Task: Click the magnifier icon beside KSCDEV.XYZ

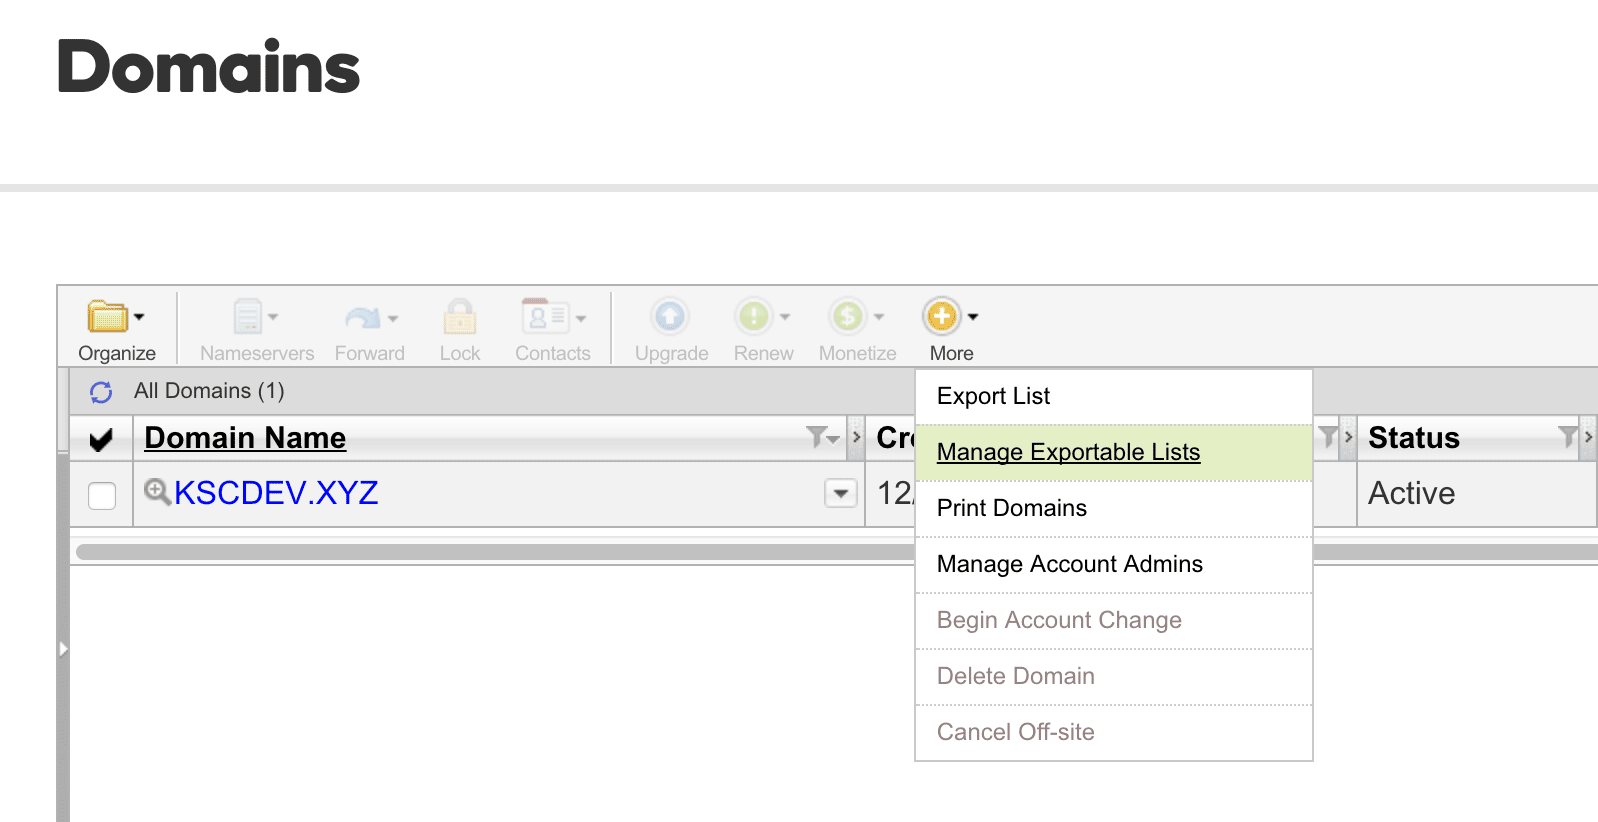Action: point(157,491)
